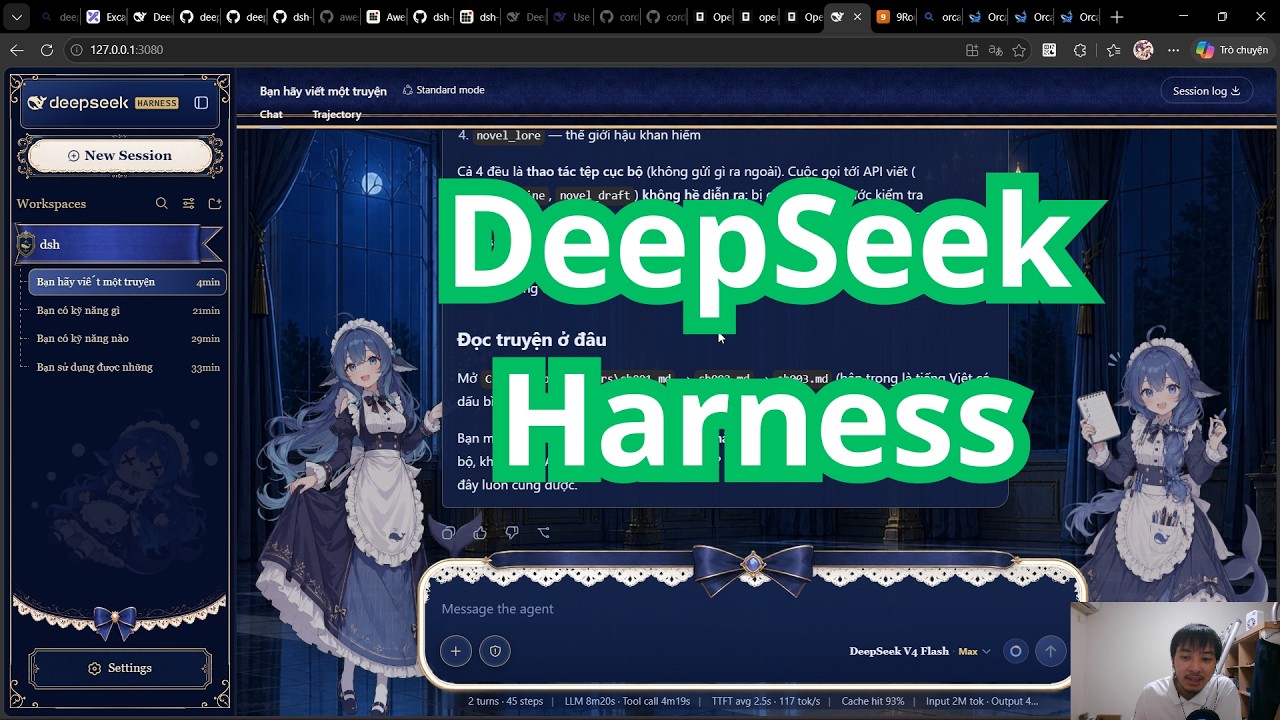Screen dimensions: 1280x720
Task: Start a New Session
Action: point(120,156)
